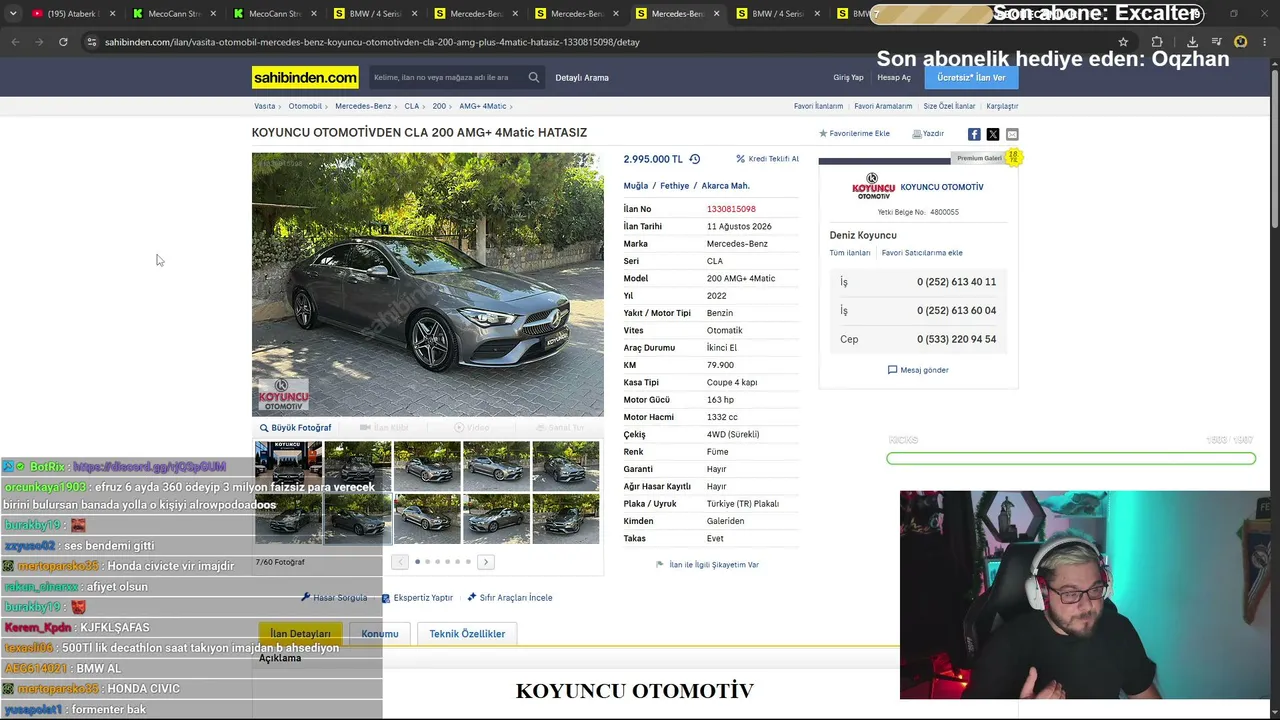Click the Akarca Mah. location link
1280x720 pixels.
pos(725,186)
